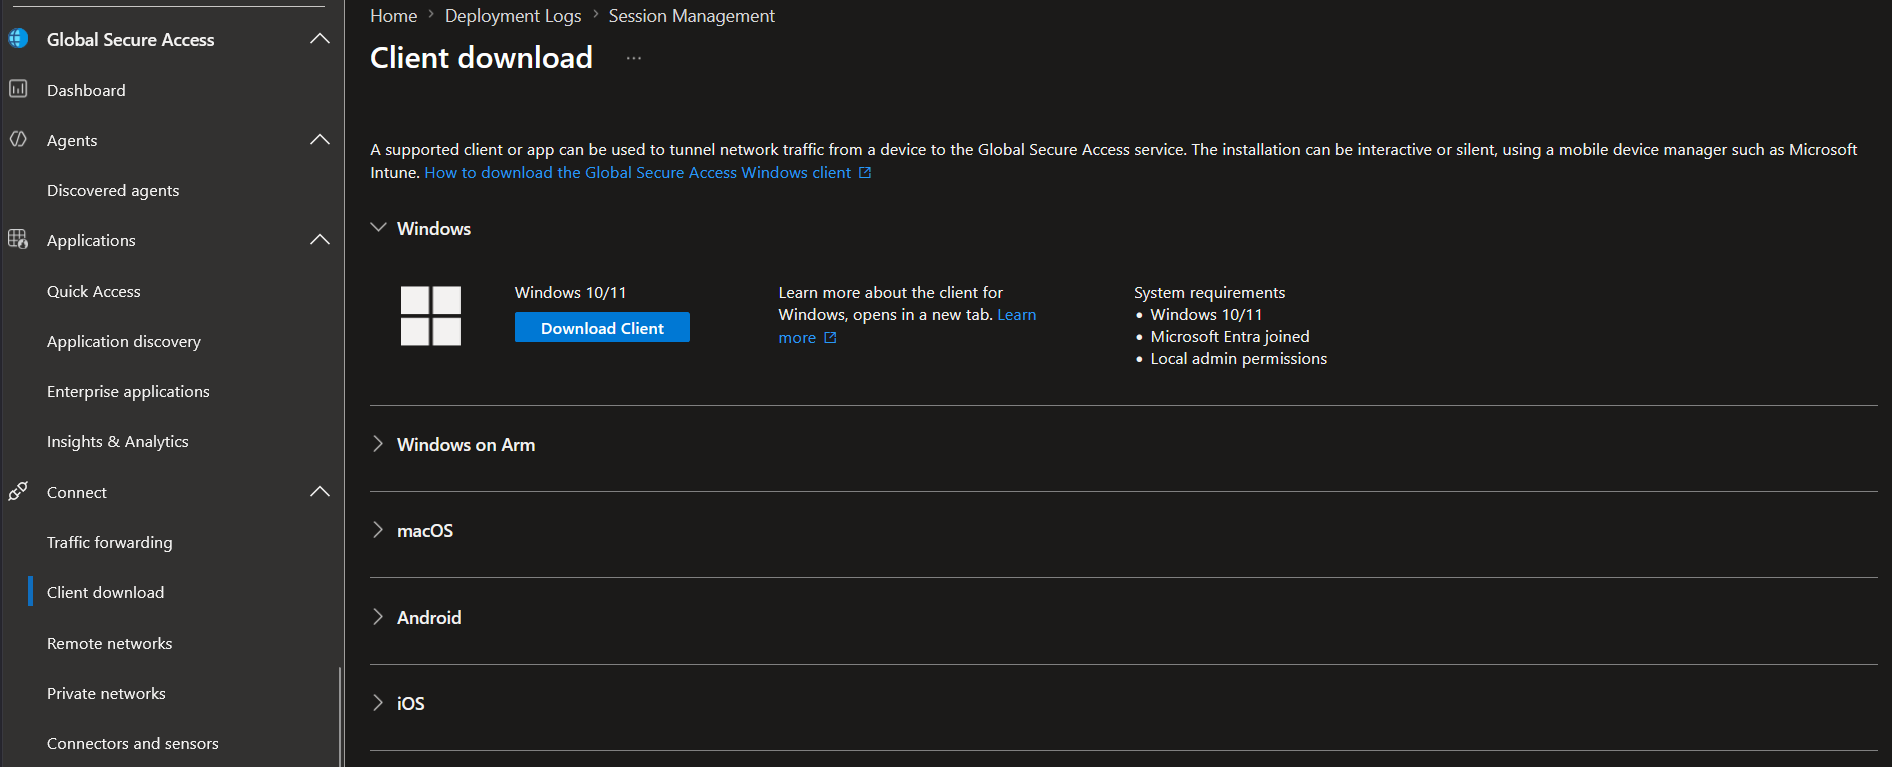1892x767 pixels.
Task: Open Insights & Analytics
Action: point(118,441)
